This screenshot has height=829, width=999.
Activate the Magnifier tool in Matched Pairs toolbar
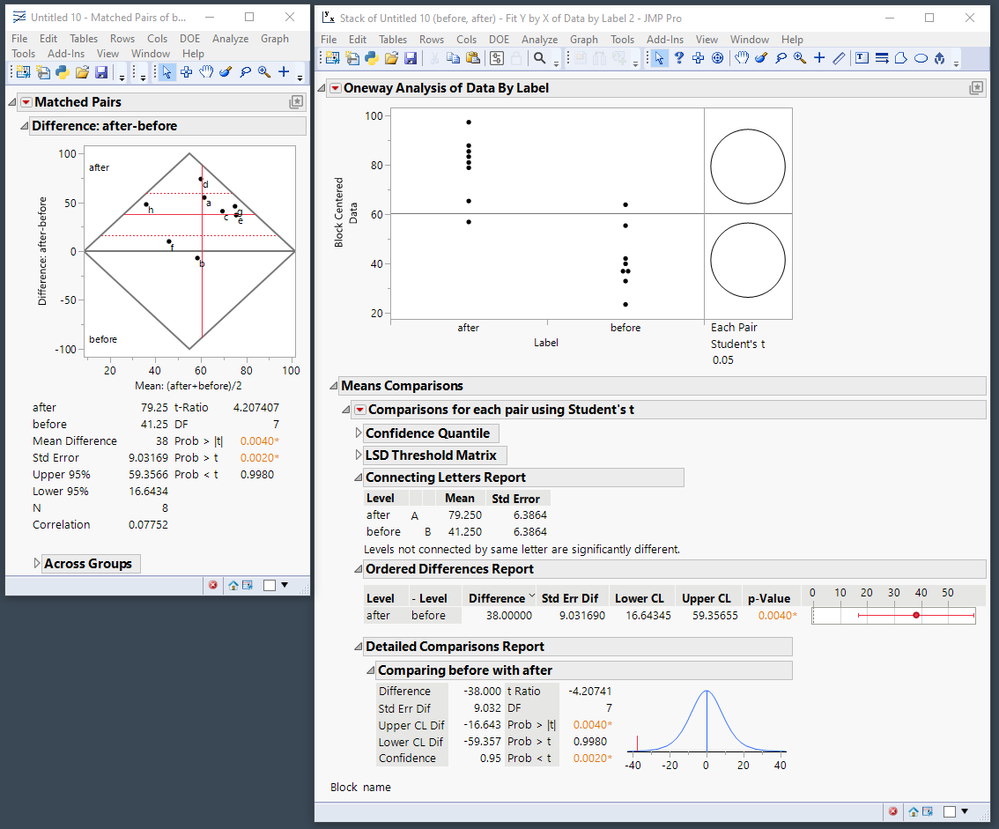tap(264, 72)
